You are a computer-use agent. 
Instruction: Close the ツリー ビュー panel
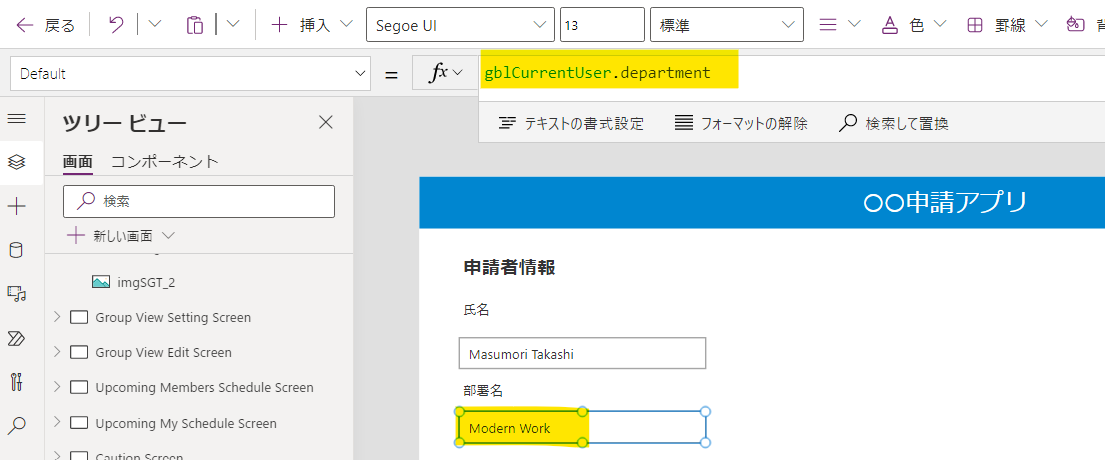coord(326,123)
